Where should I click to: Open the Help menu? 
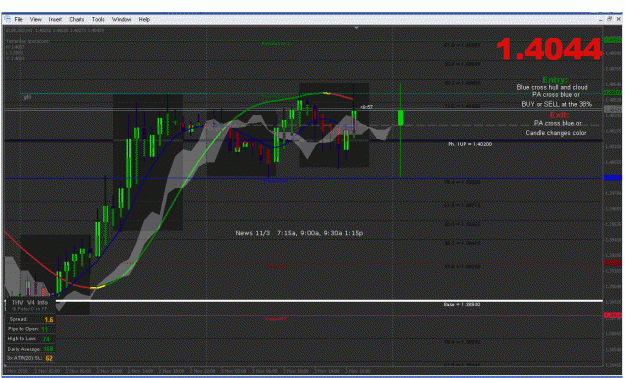point(144,19)
